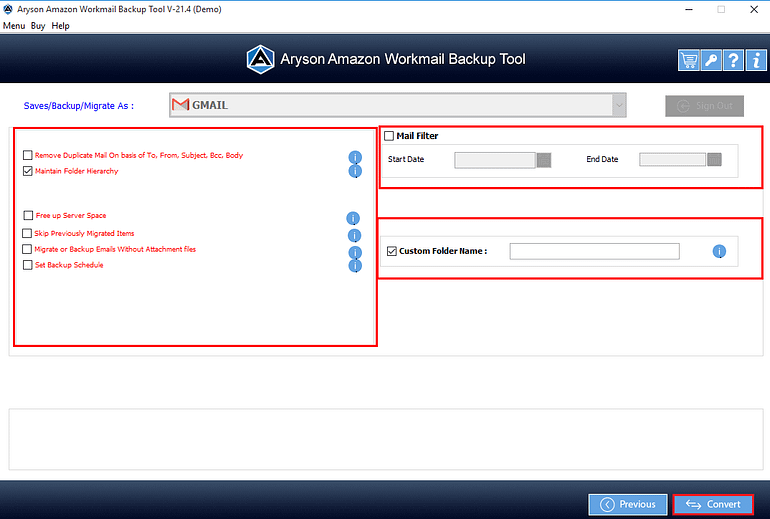Viewport: 770px width, 519px height.
Task: Enable the Mail Filter checkbox
Action: (x=389, y=136)
